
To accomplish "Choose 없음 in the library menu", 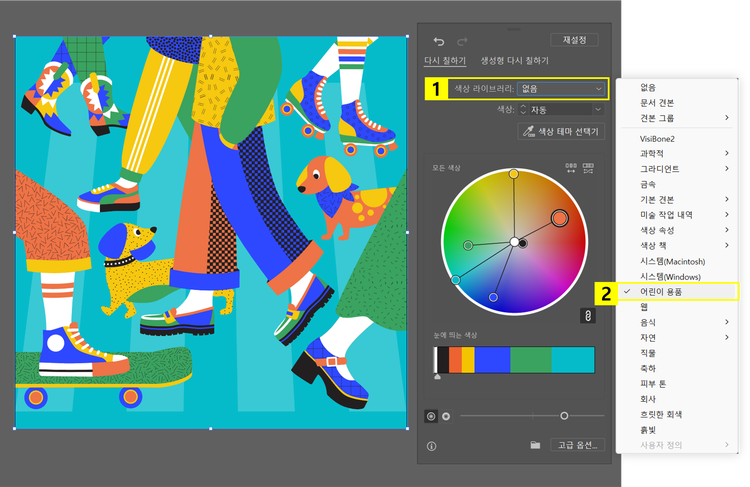I will (x=648, y=88).
